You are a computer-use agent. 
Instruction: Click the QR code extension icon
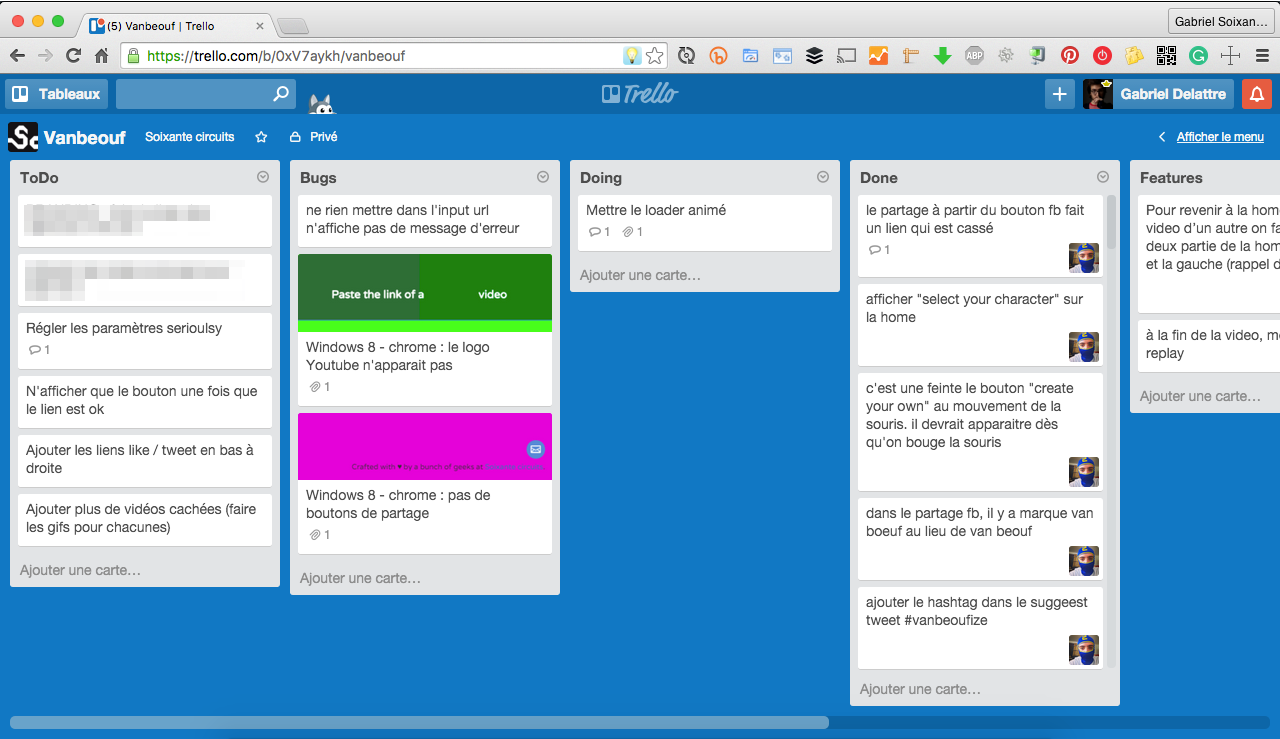1166,56
